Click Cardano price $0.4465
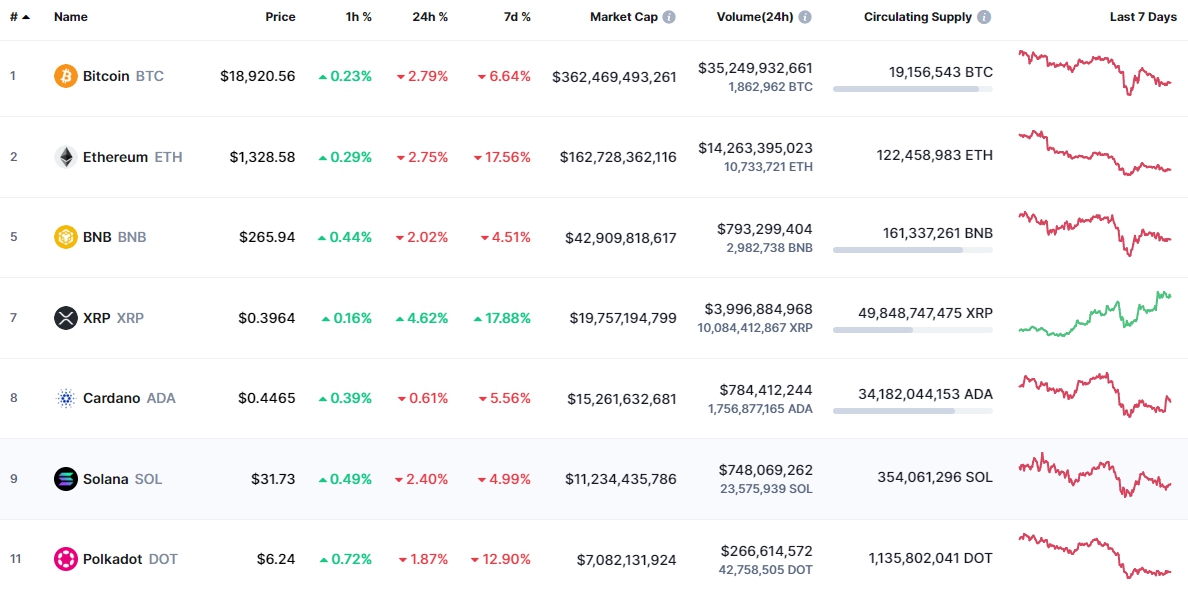The width and height of the screenshot is (1188, 596). 267,398
